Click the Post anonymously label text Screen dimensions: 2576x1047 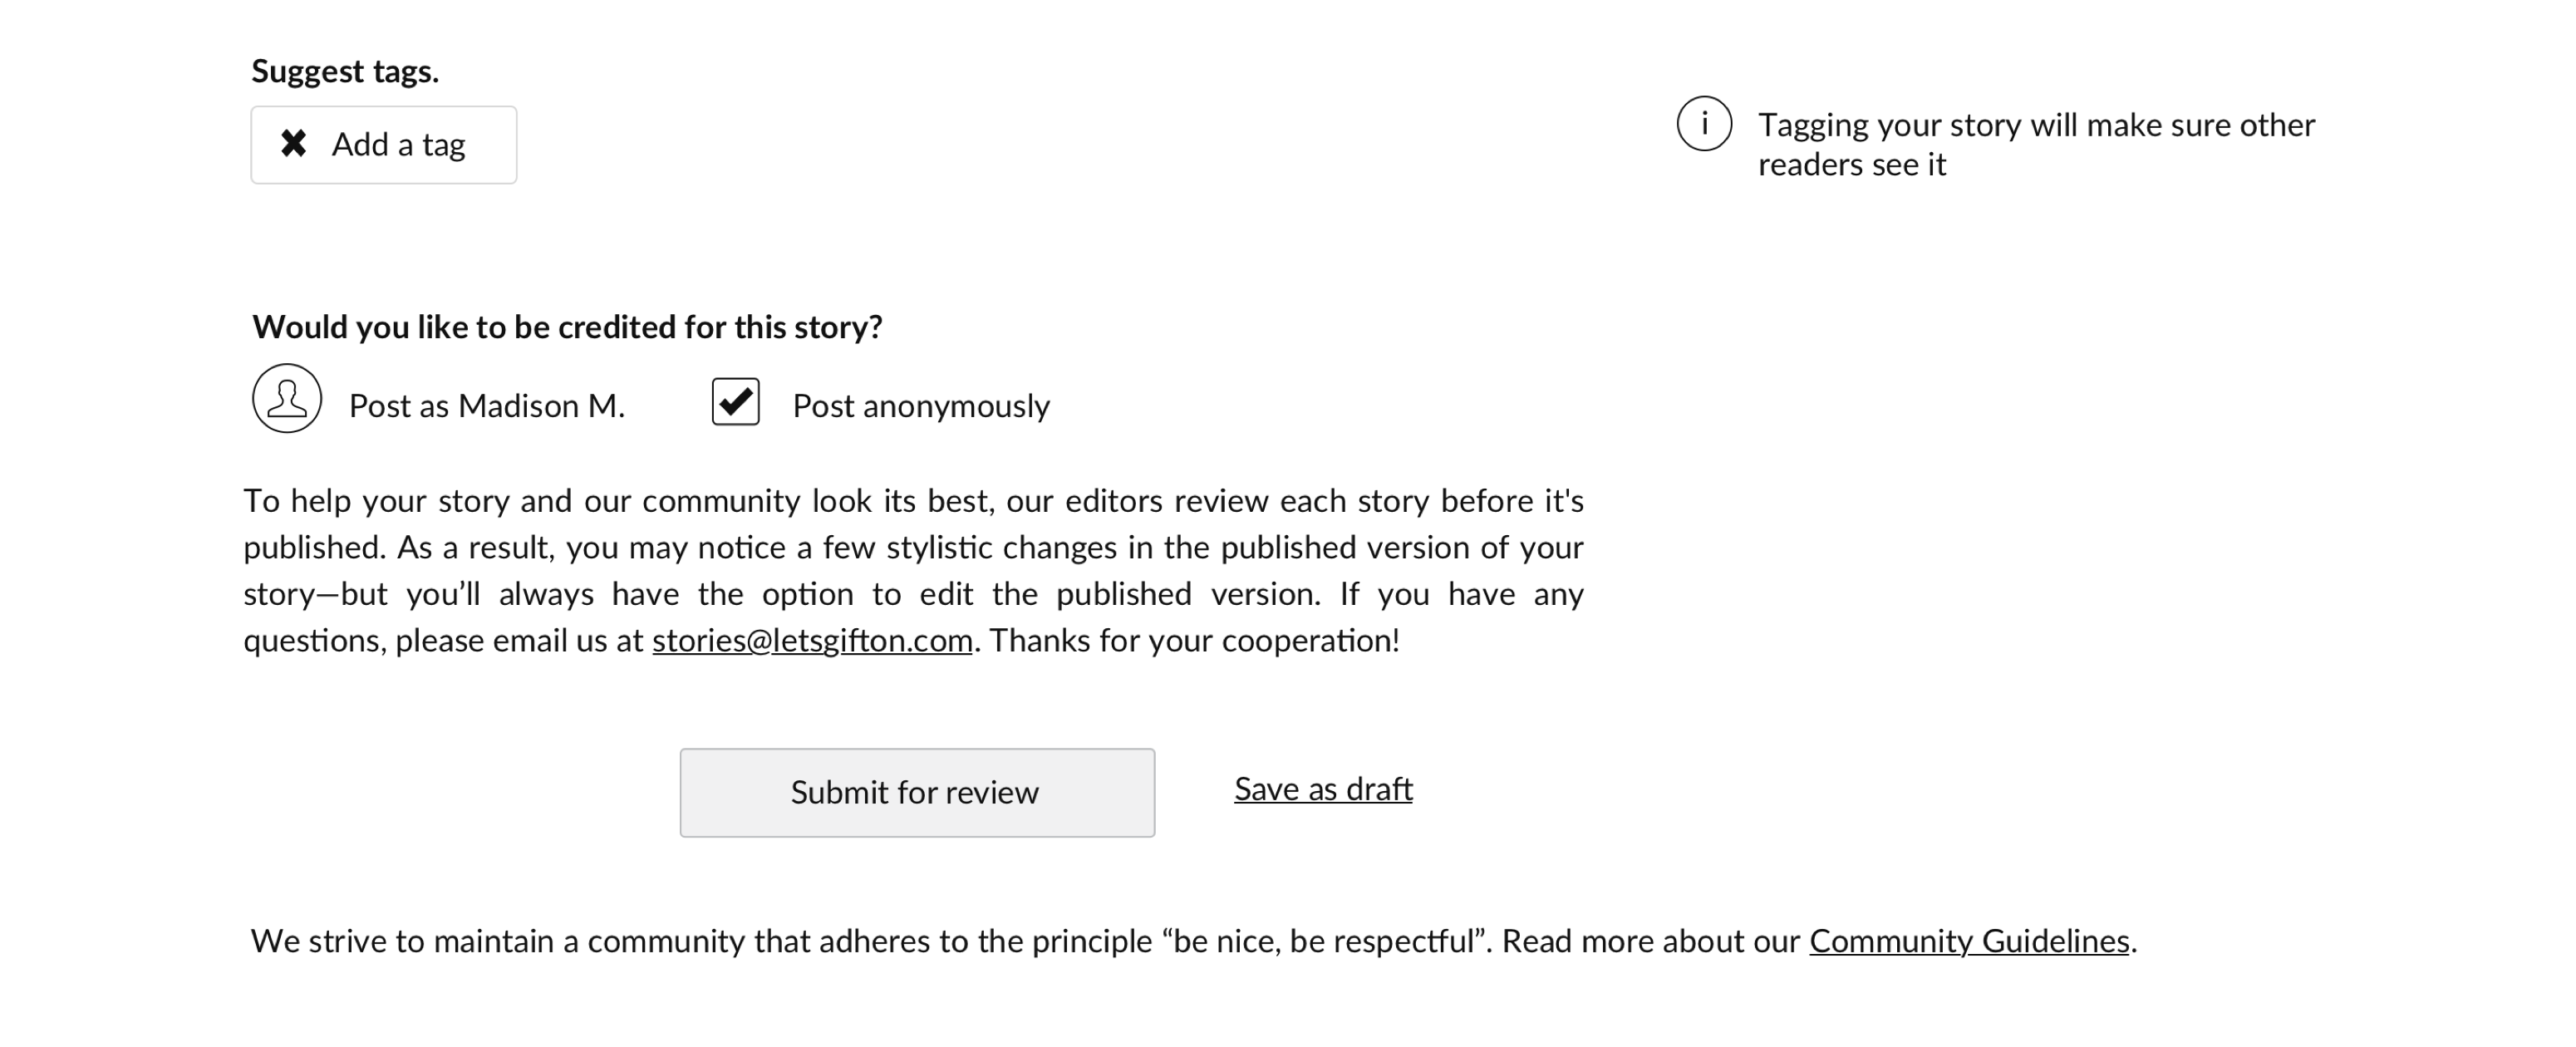click(921, 406)
